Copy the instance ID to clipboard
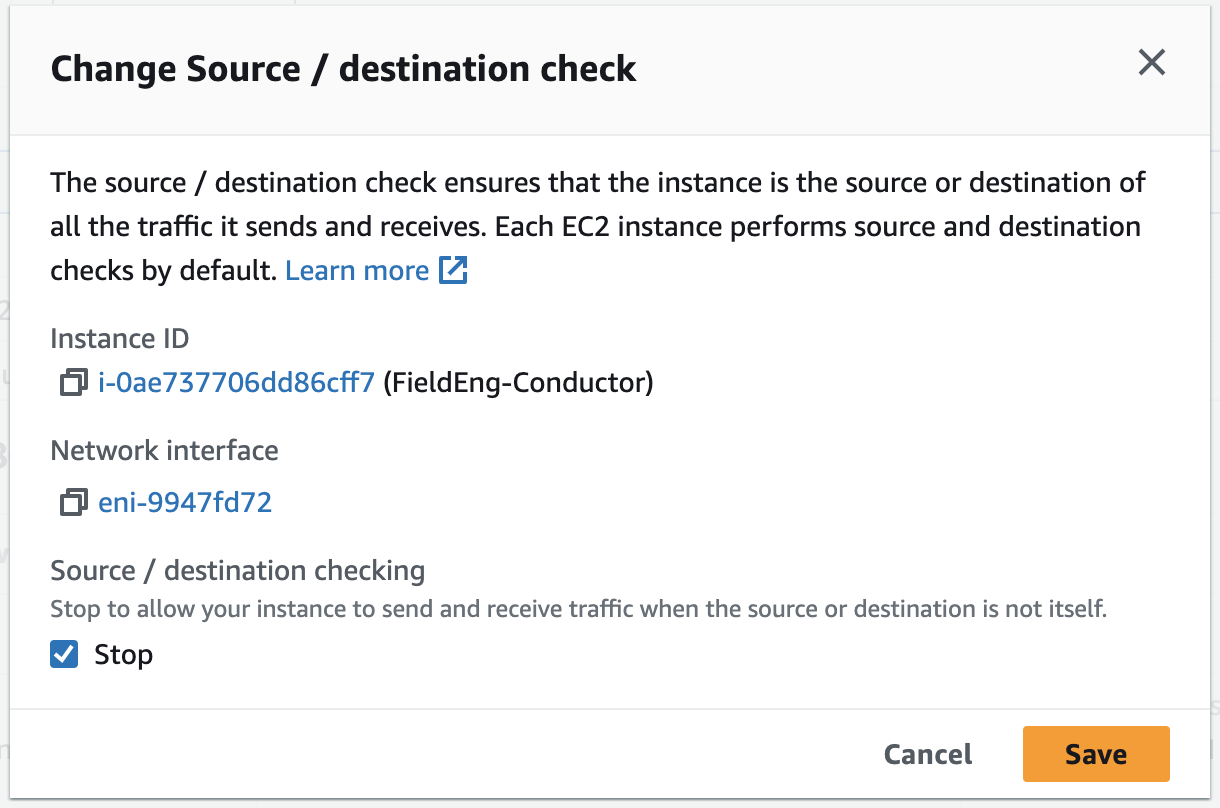This screenshot has height=808, width=1220. point(73,383)
